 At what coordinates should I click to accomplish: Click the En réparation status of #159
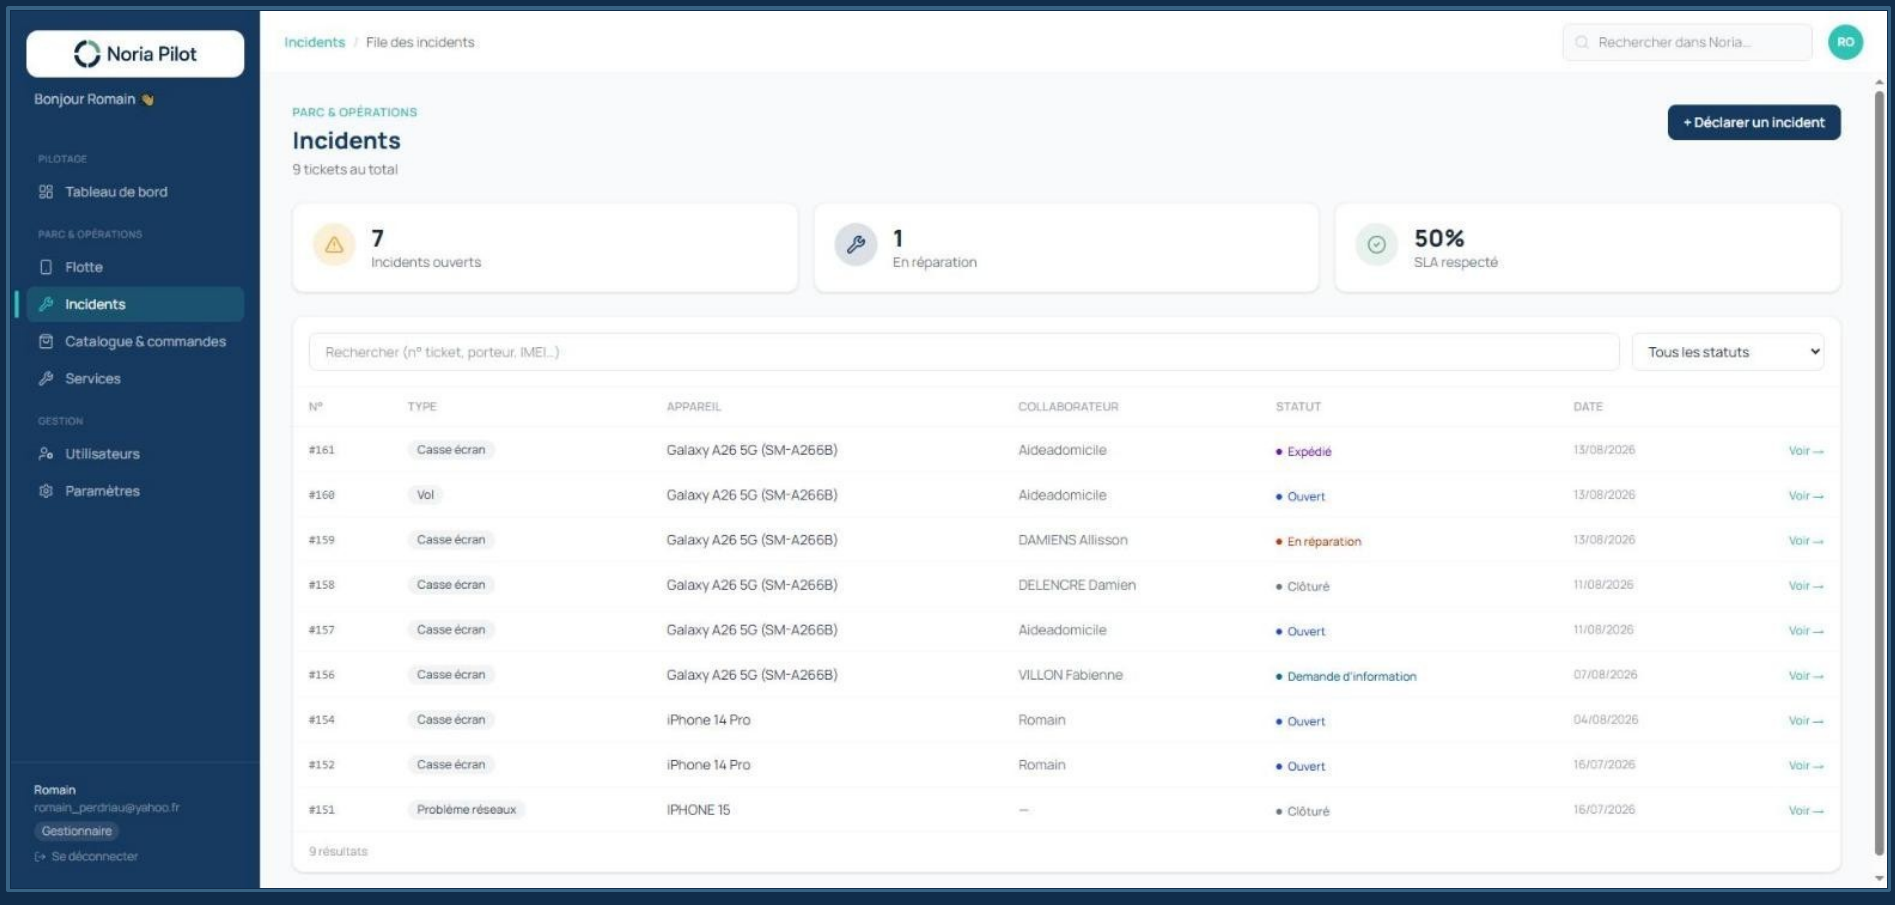[1318, 542]
